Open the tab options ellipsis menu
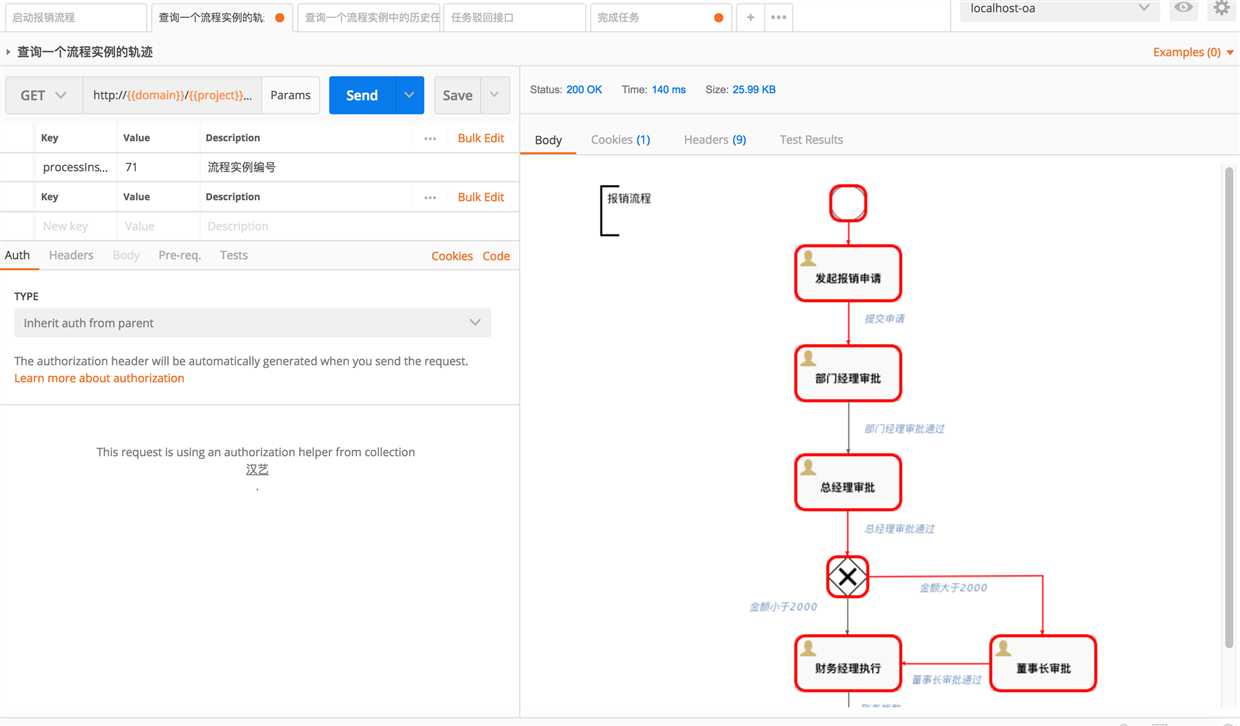 779,17
